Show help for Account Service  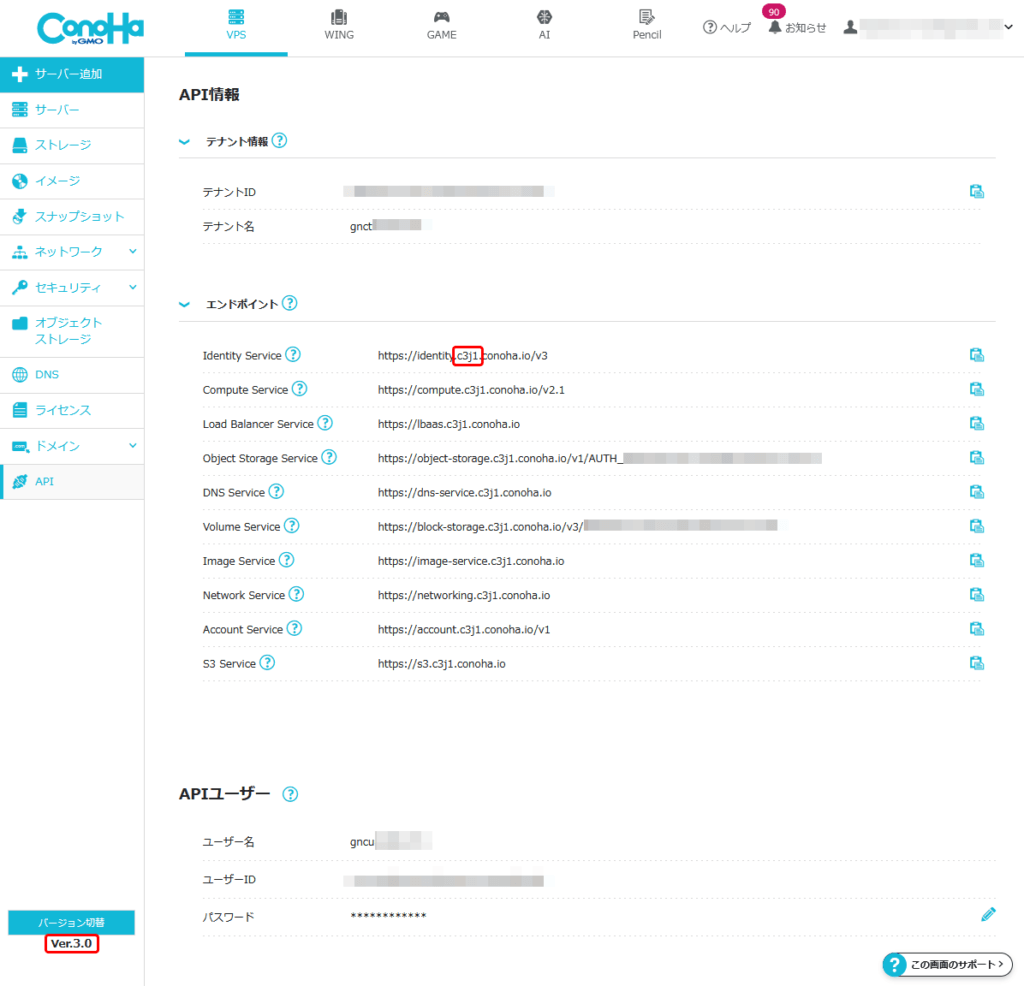pyautogui.click(x=295, y=628)
